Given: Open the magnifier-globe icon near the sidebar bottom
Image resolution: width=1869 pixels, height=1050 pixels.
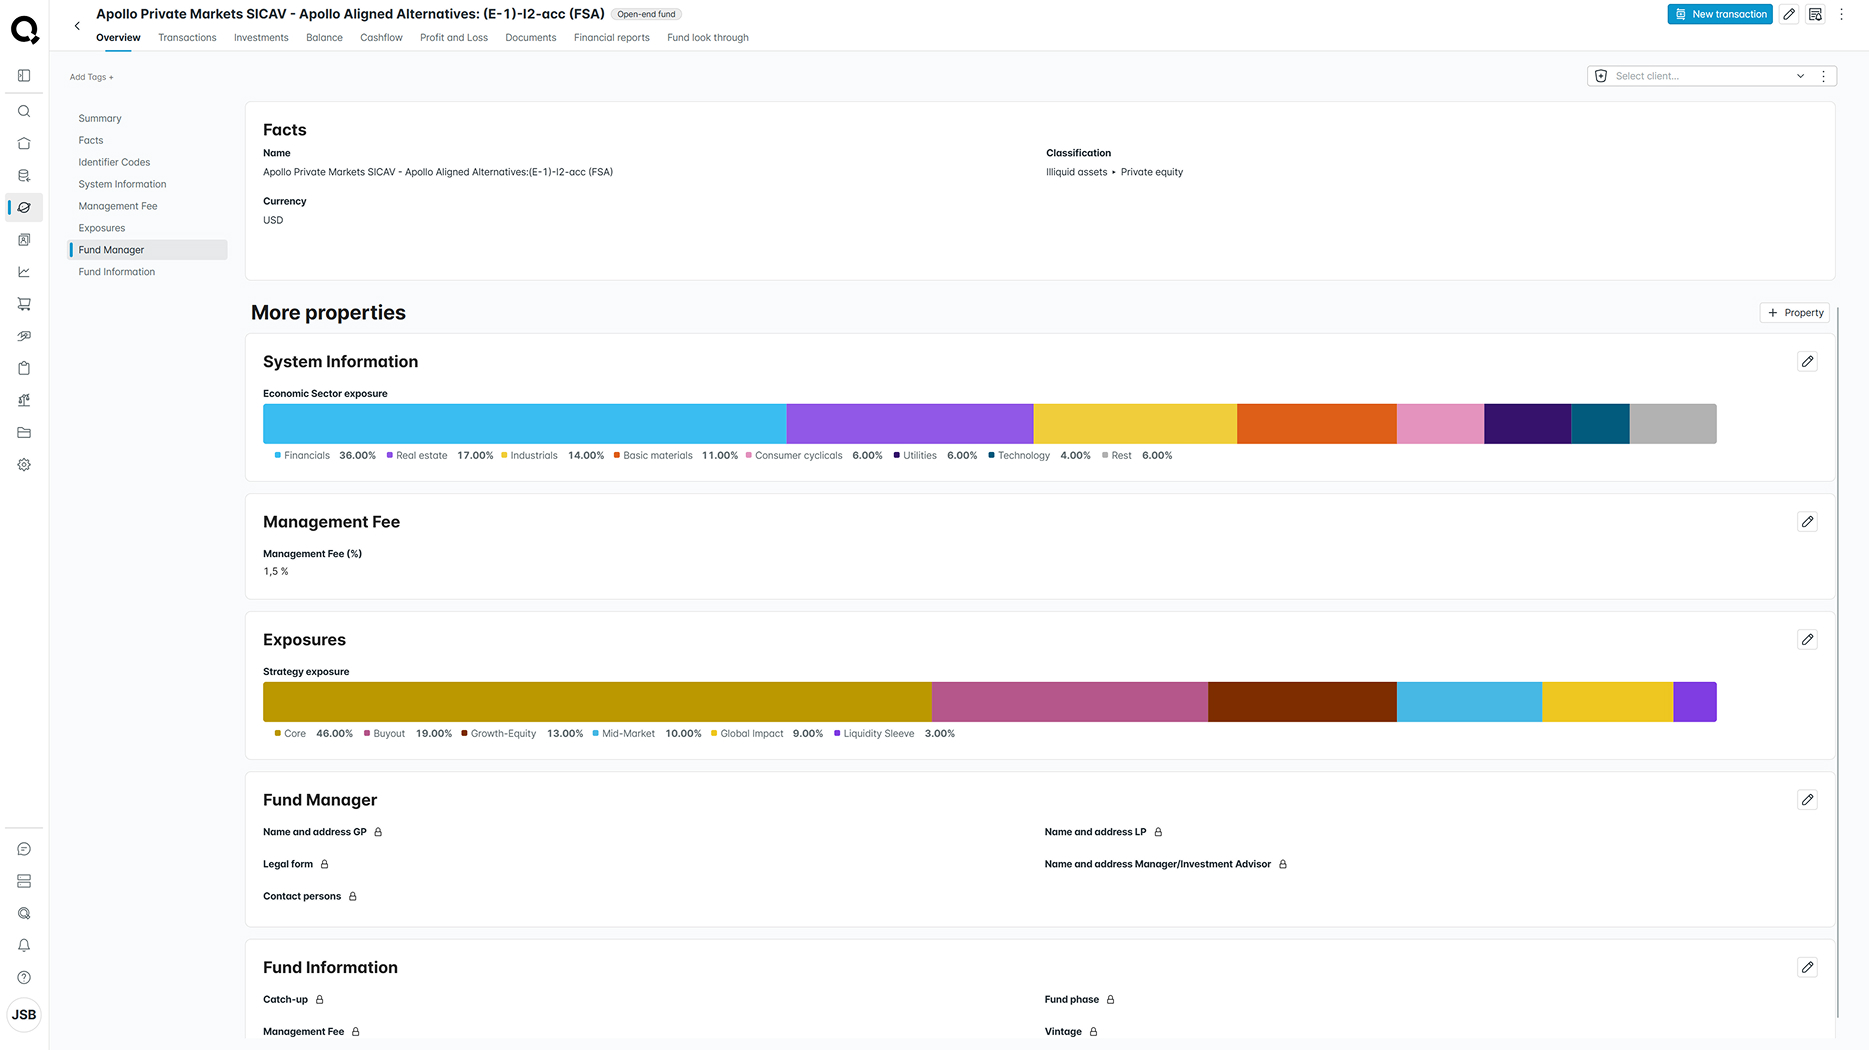Looking at the screenshot, I should pyautogui.click(x=24, y=913).
